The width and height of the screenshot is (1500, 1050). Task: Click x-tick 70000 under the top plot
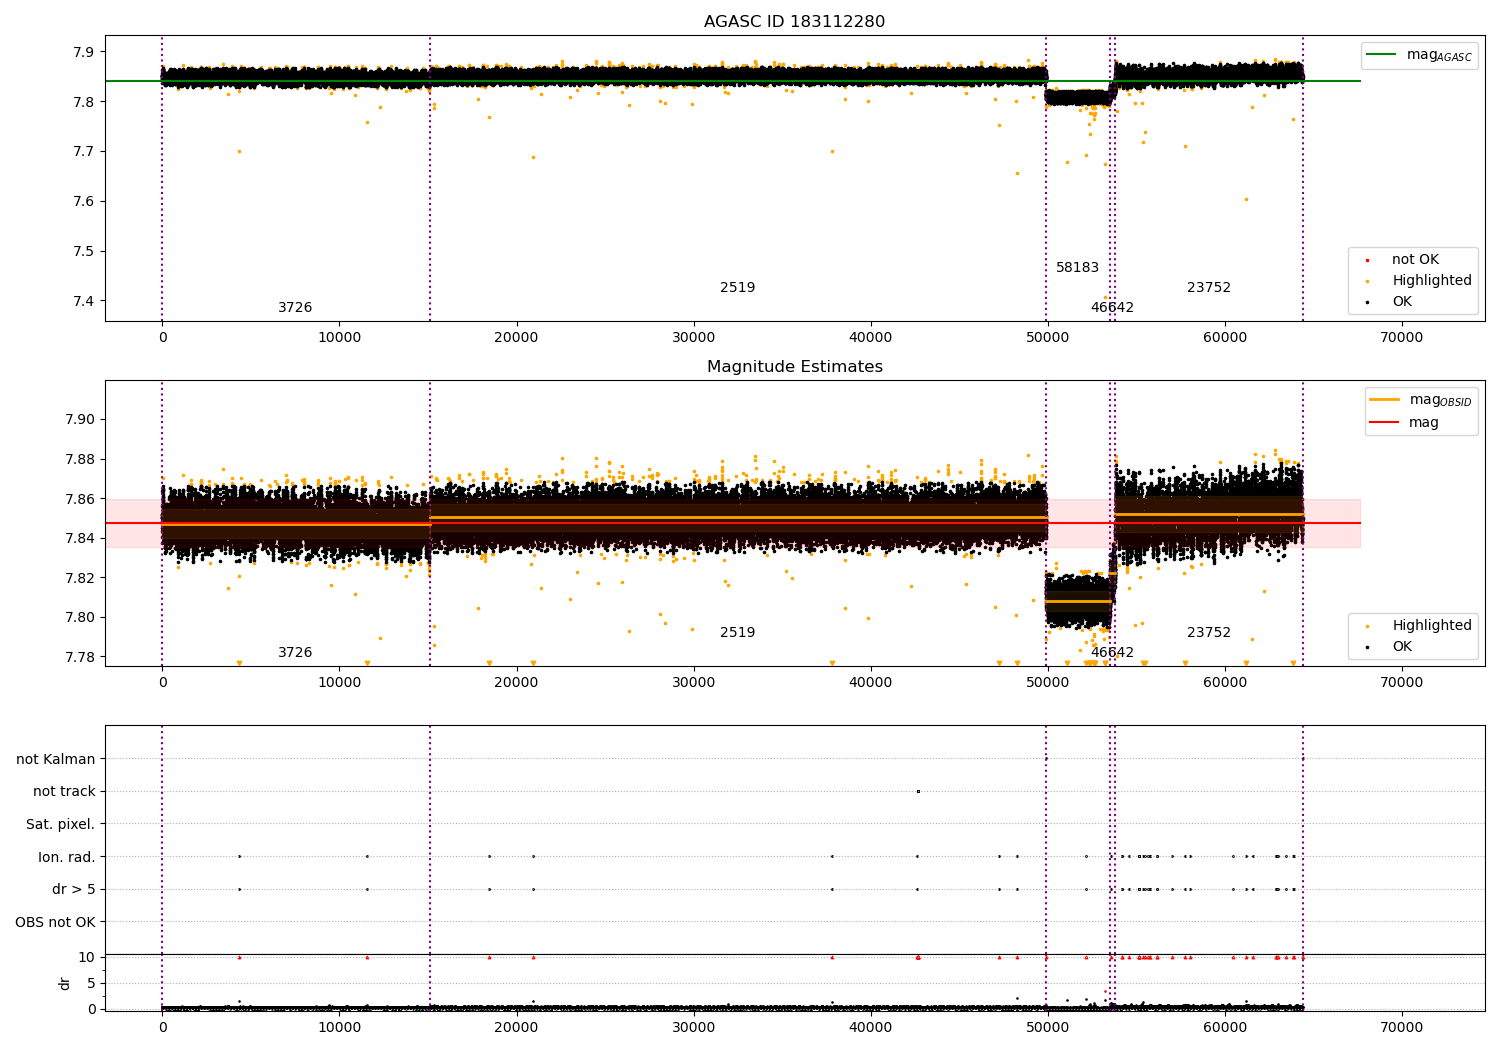pos(1402,338)
